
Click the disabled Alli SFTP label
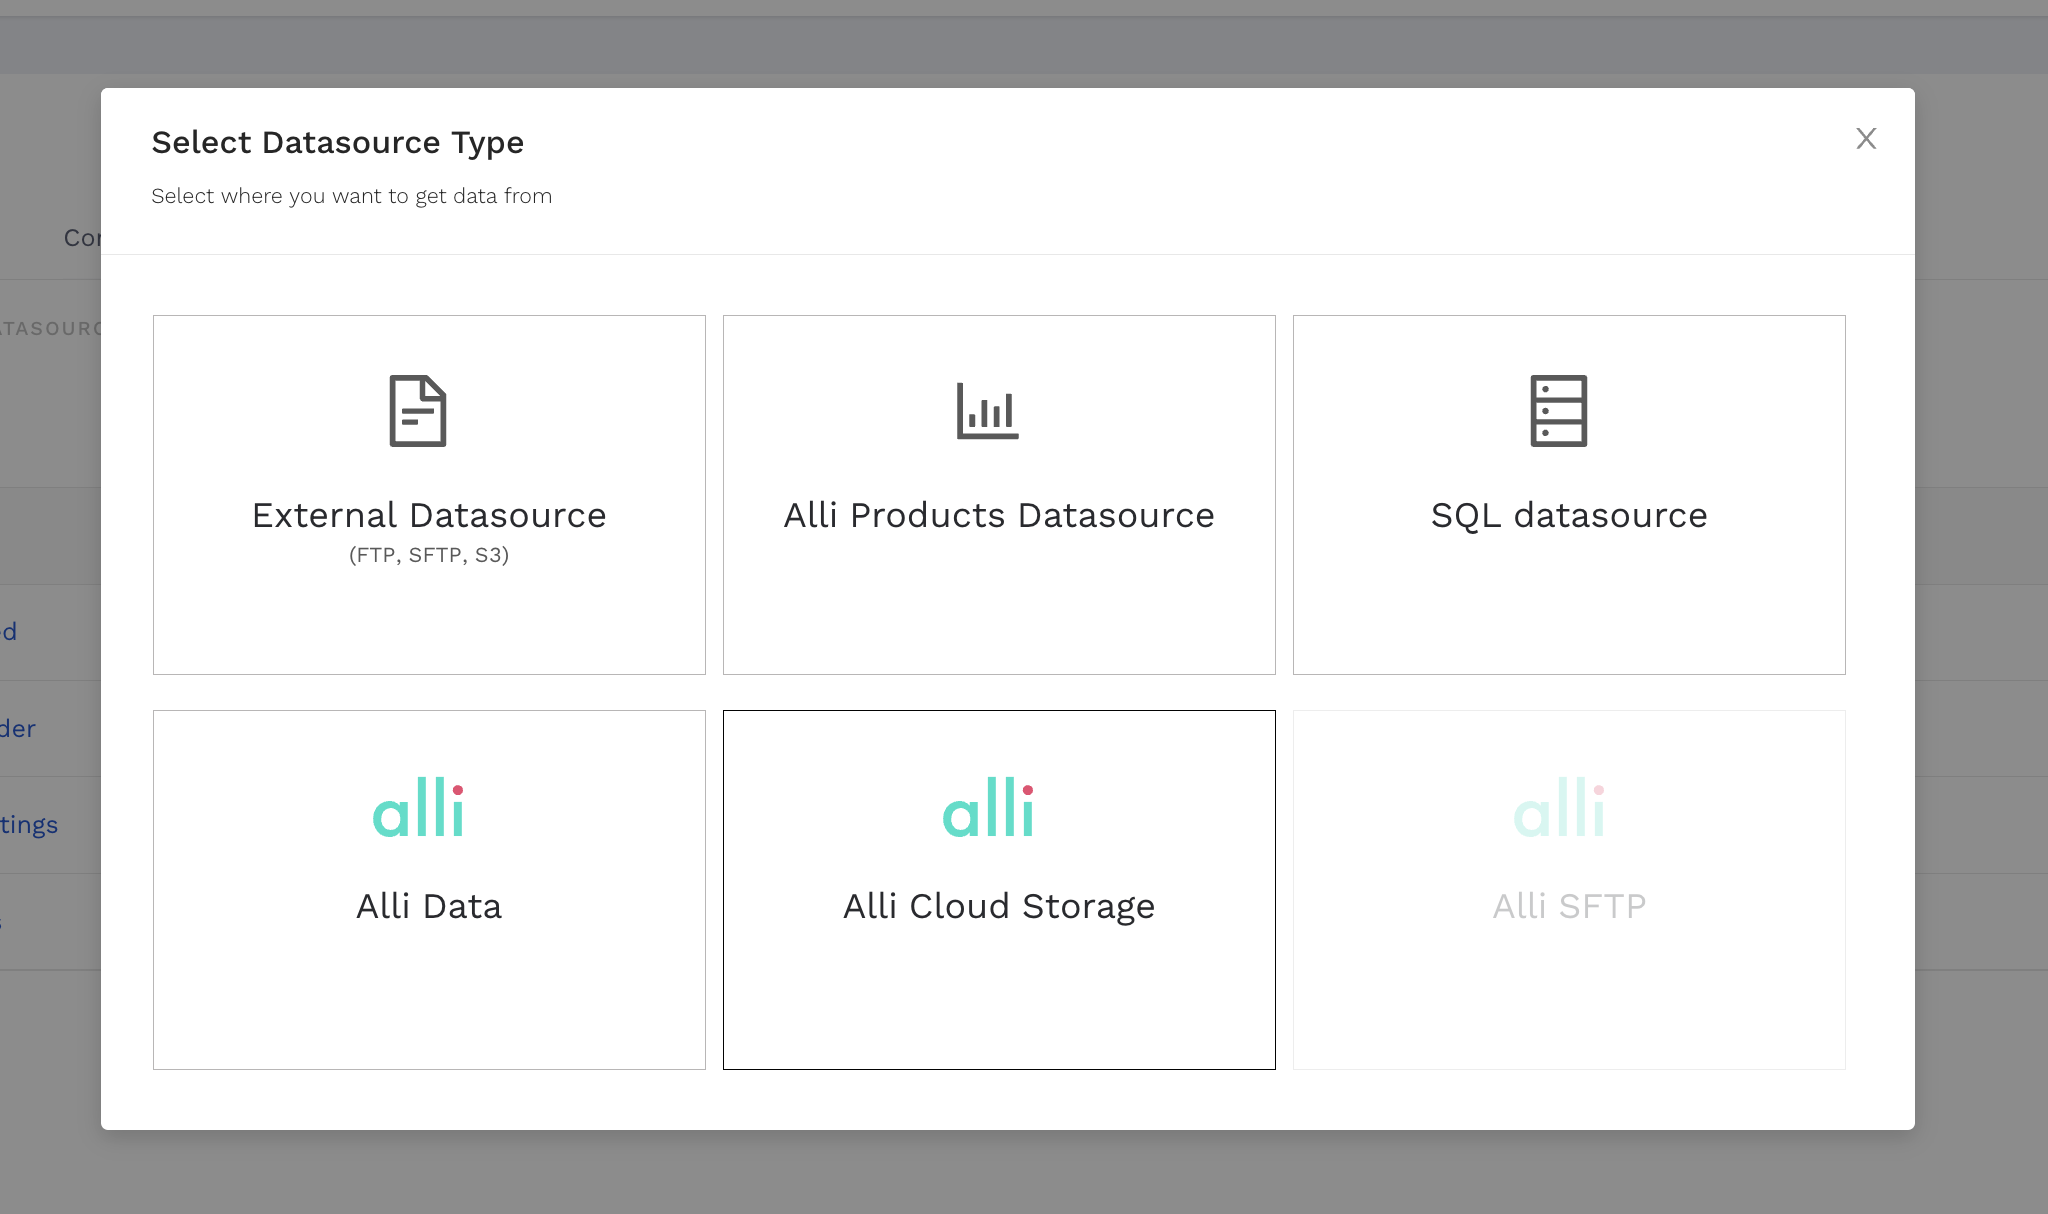(x=1568, y=906)
